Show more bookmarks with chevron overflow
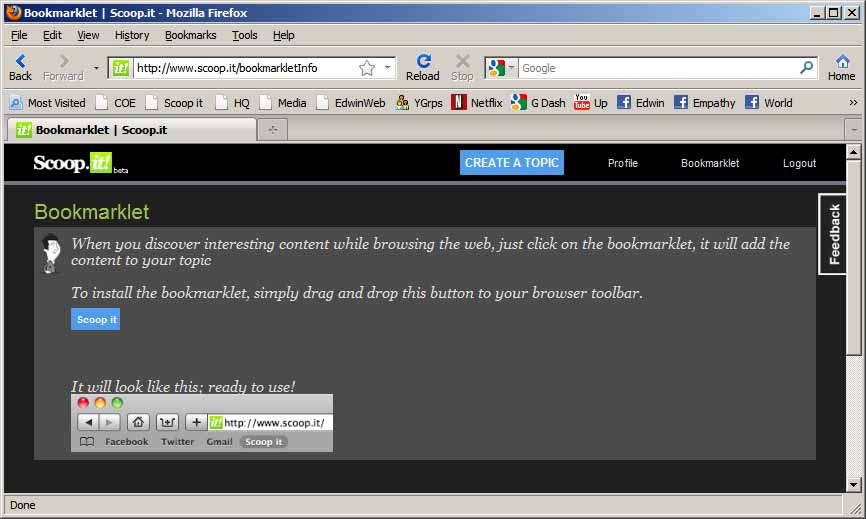Image resolution: width=866 pixels, height=519 pixels. (853, 102)
